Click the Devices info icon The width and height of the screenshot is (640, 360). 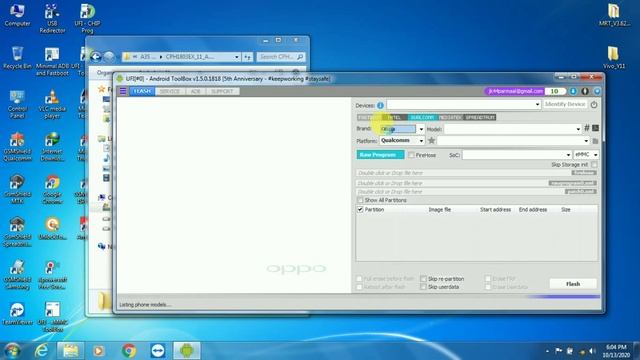(380, 105)
